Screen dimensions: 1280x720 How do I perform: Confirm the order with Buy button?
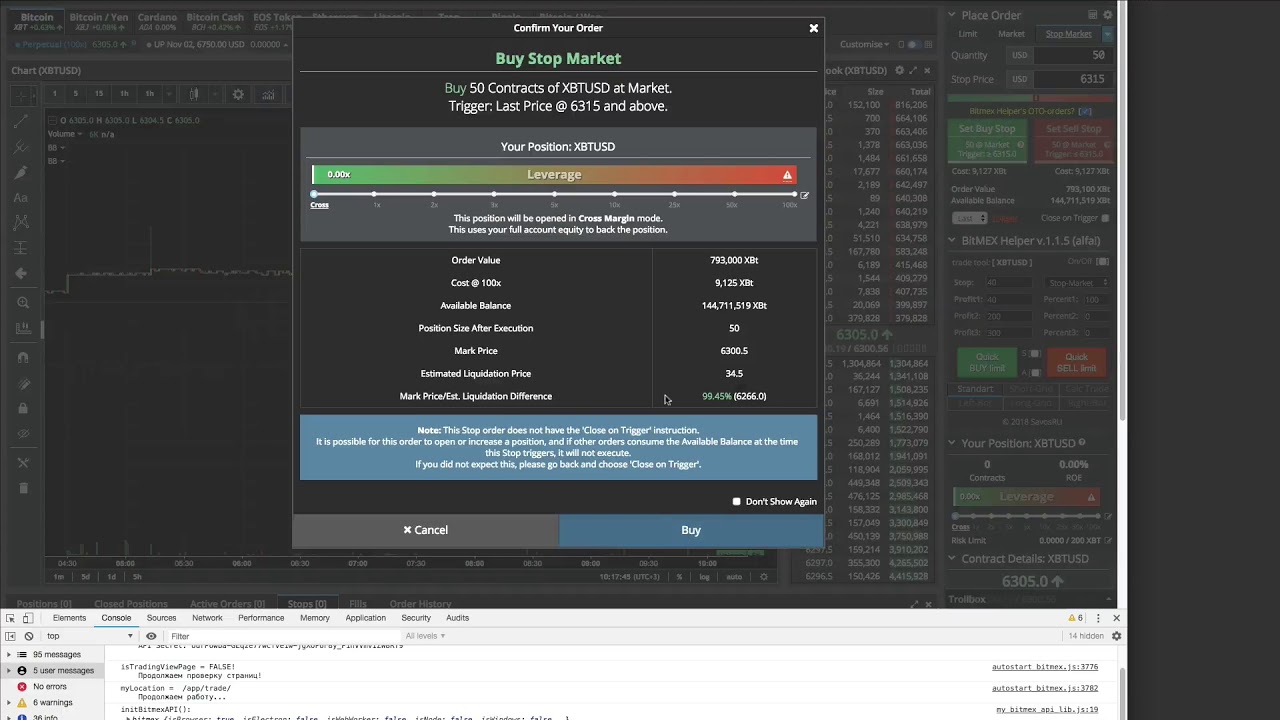(691, 530)
